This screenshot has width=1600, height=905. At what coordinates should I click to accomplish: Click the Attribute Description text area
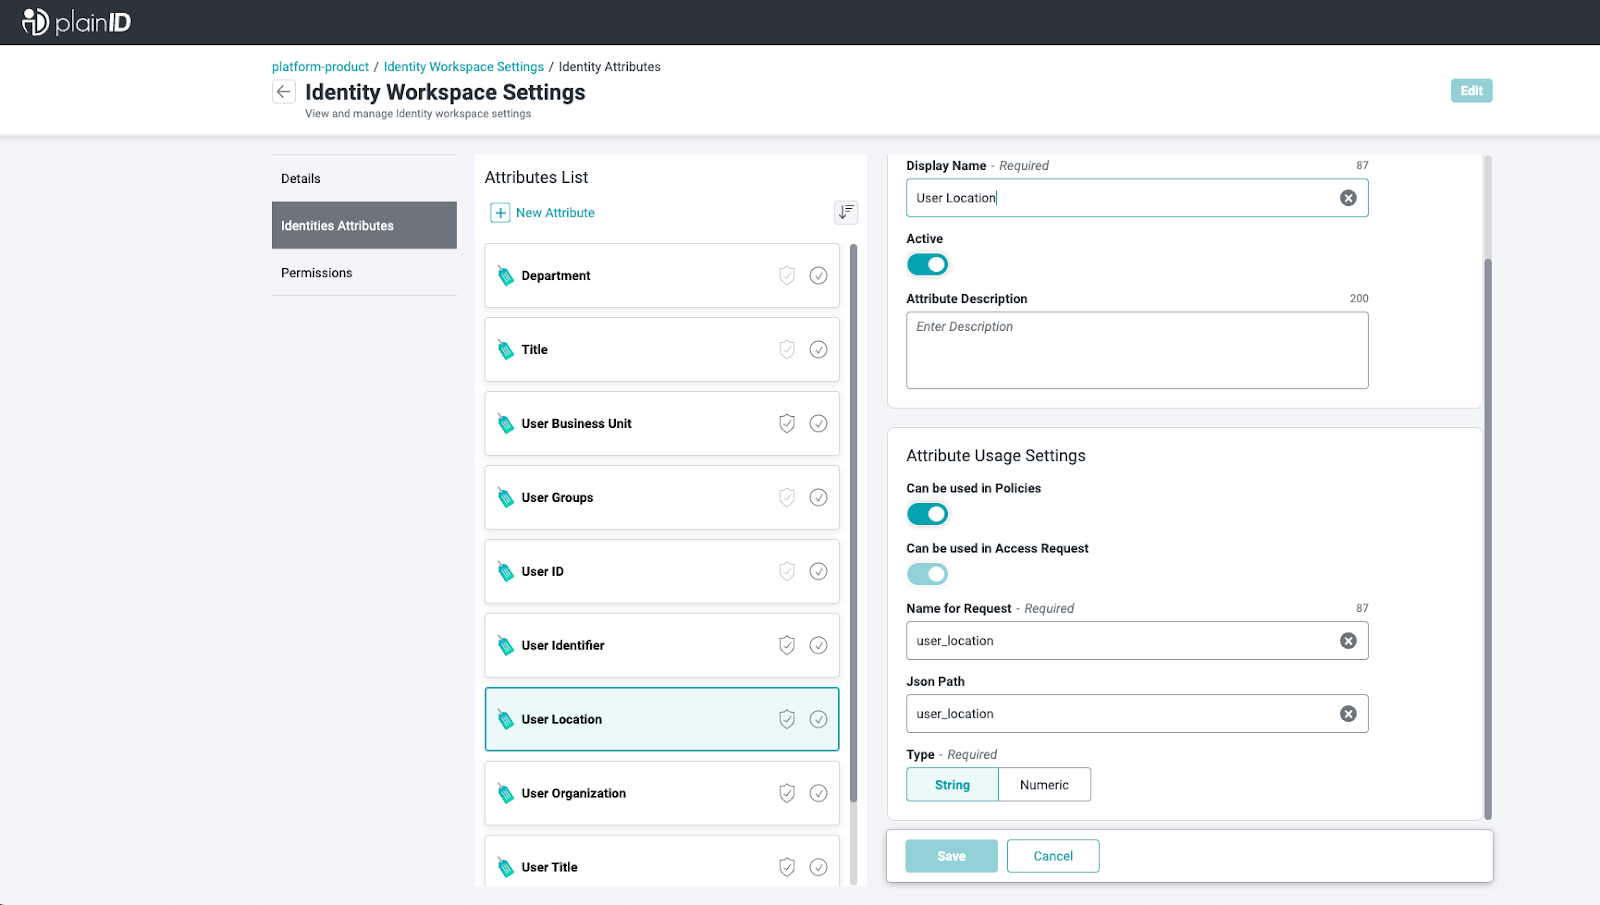click(1137, 350)
